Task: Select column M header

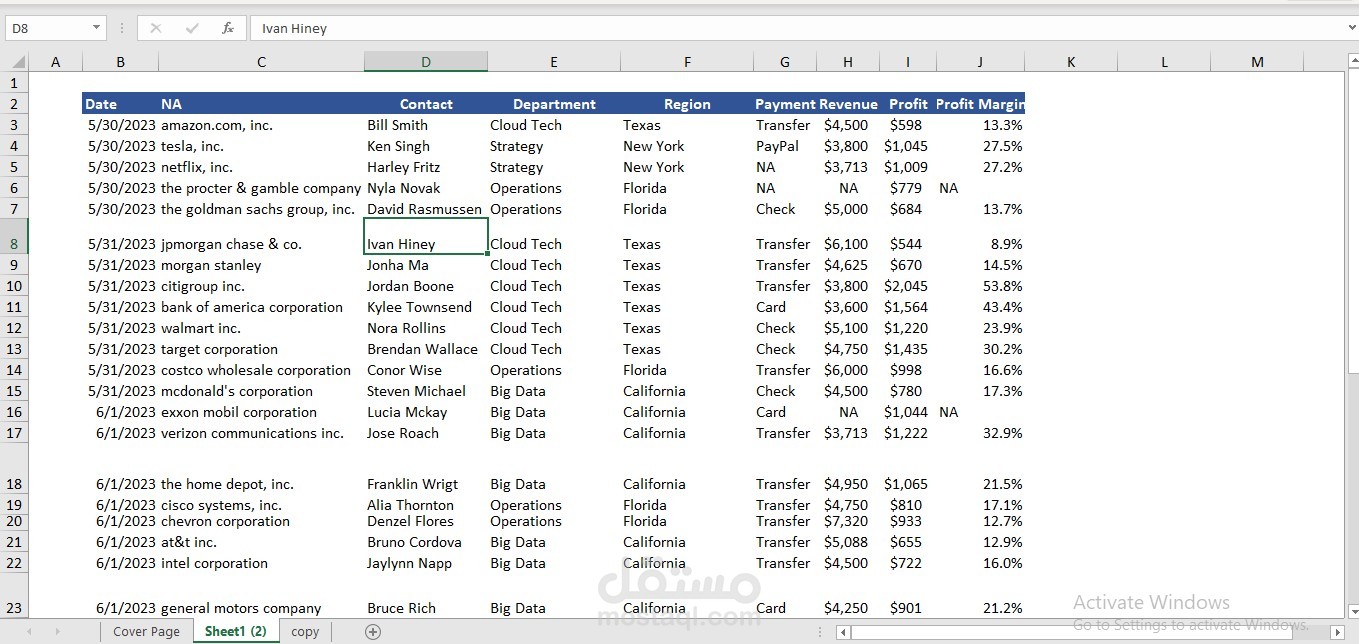Action: click(1257, 62)
